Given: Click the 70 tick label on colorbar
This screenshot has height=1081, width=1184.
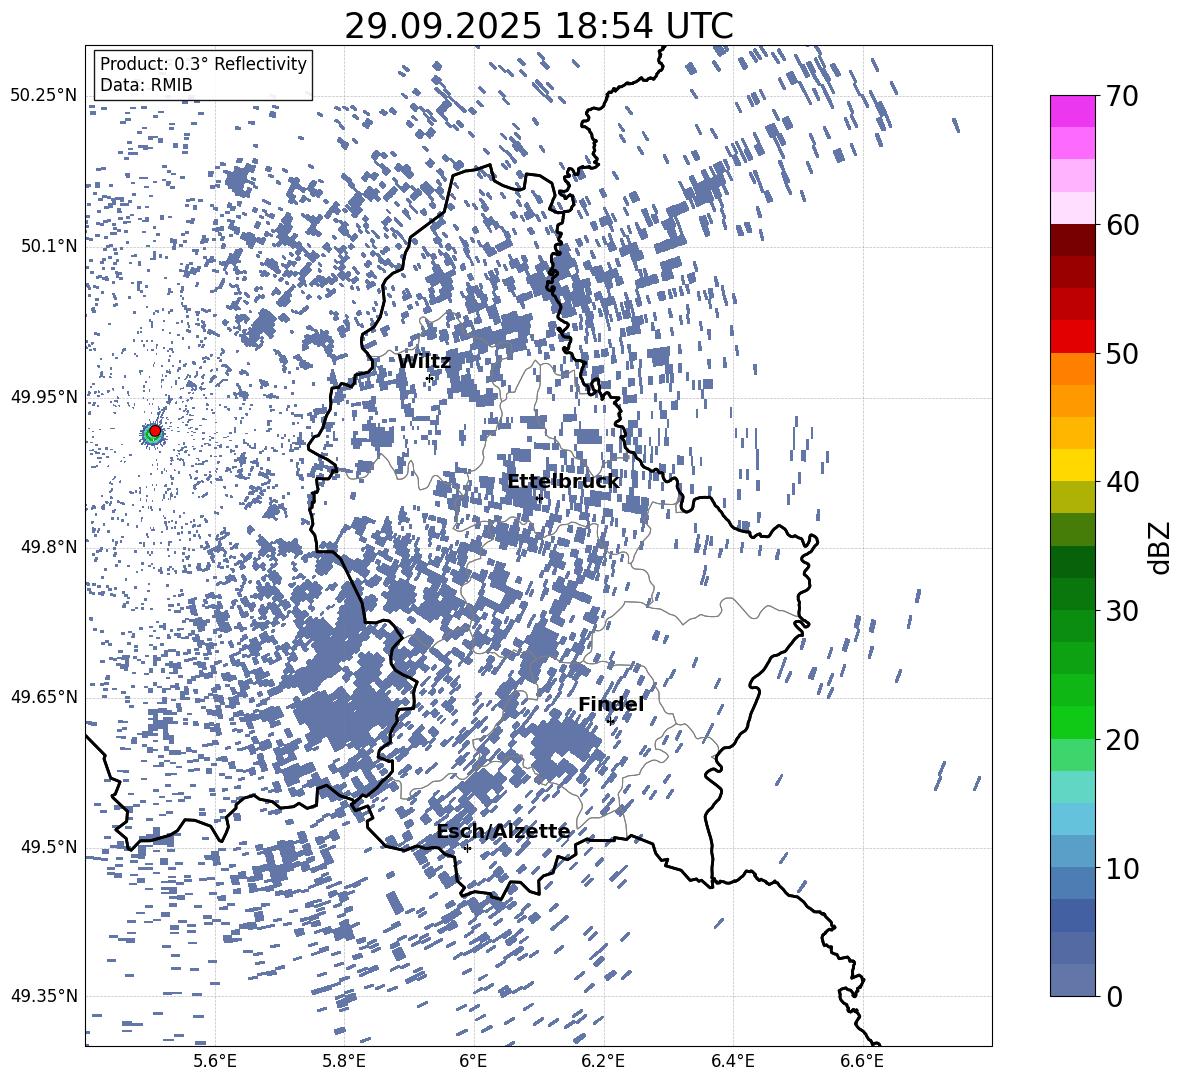Looking at the screenshot, I should click(x=1122, y=96).
